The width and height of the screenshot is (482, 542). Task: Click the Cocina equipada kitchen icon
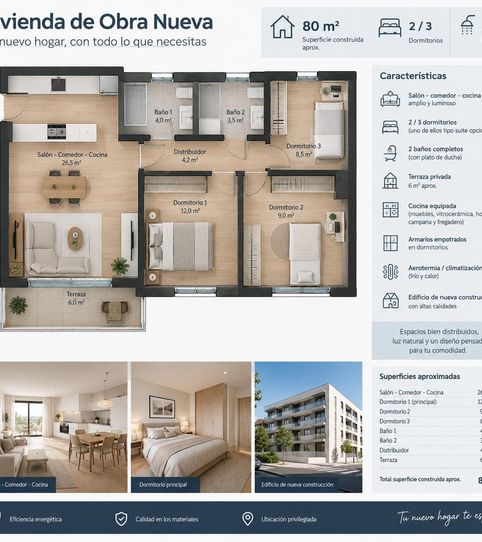[390, 210]
